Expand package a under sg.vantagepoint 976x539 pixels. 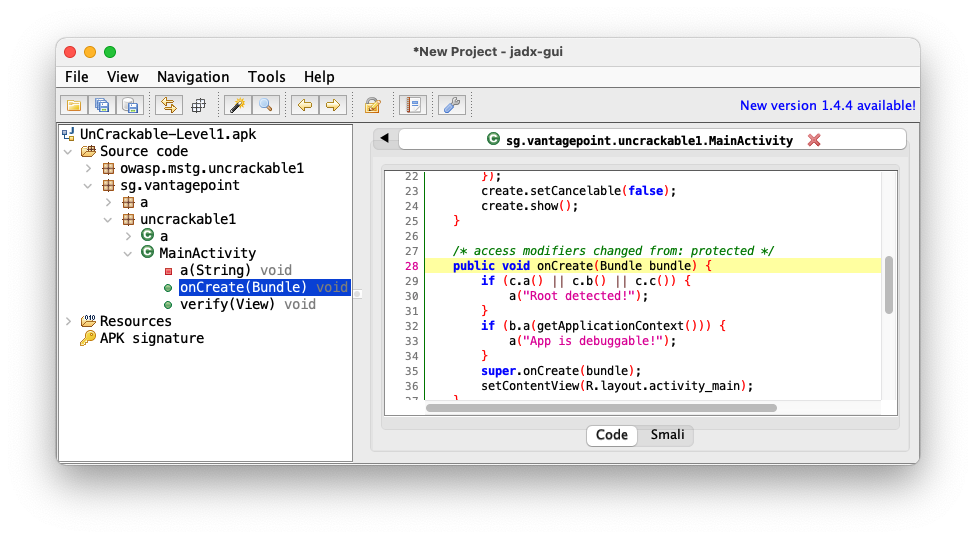coord(108,202)
